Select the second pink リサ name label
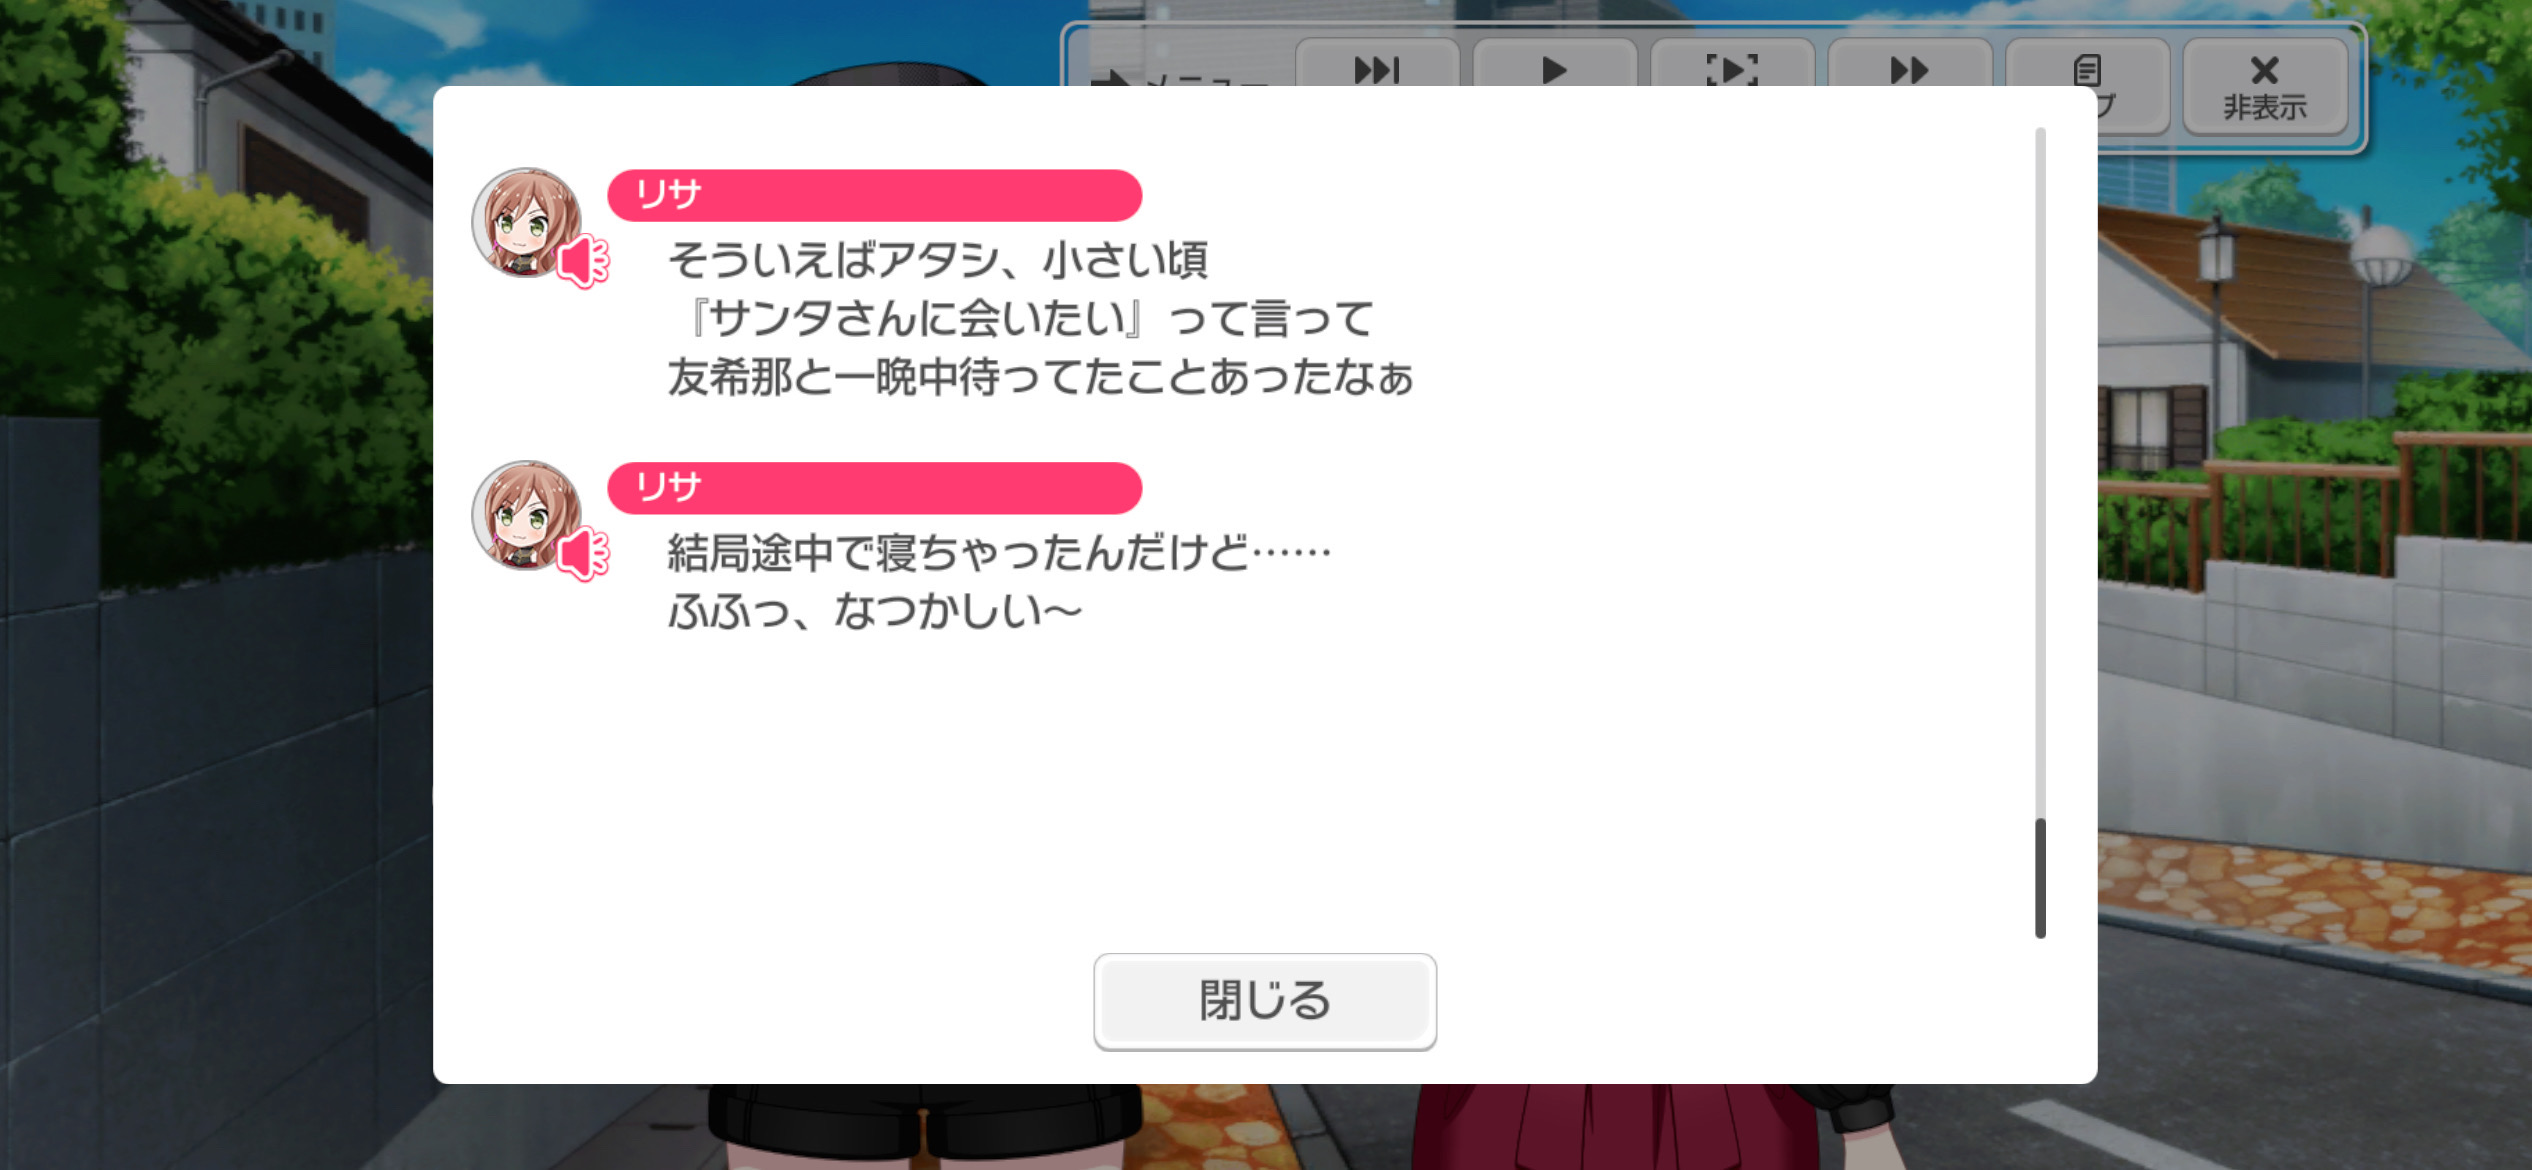This screenshot has width=2532, height=1170. (874, 488)
